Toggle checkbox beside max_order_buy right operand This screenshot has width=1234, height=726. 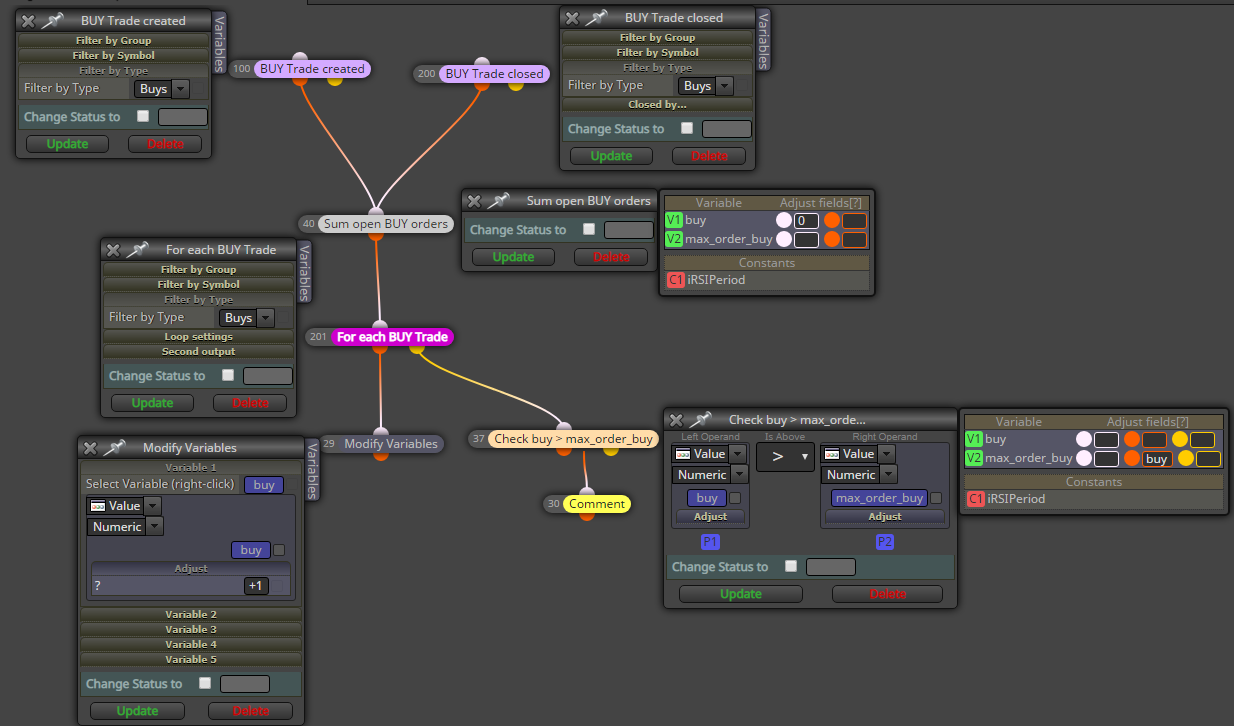(936, 498)
